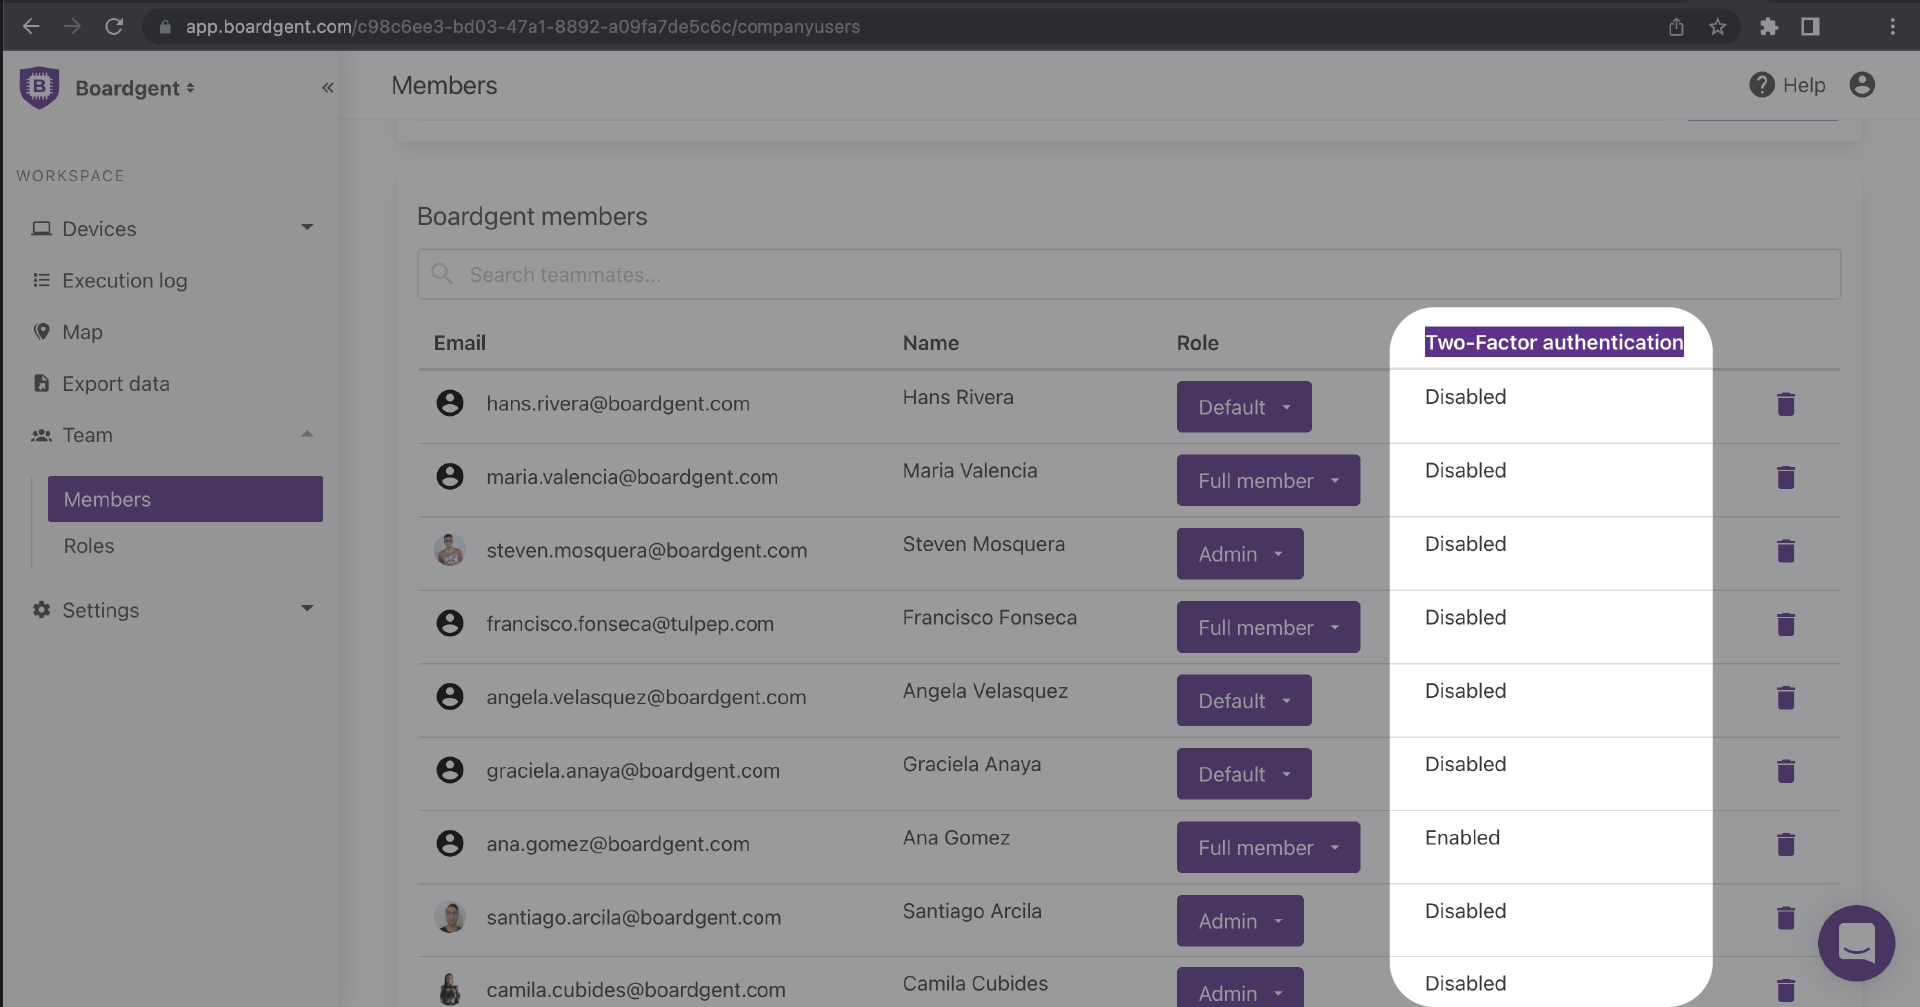Open Ana Gomez's Full member role dropdown
1920x1007 pixels.
(1268, 847)
